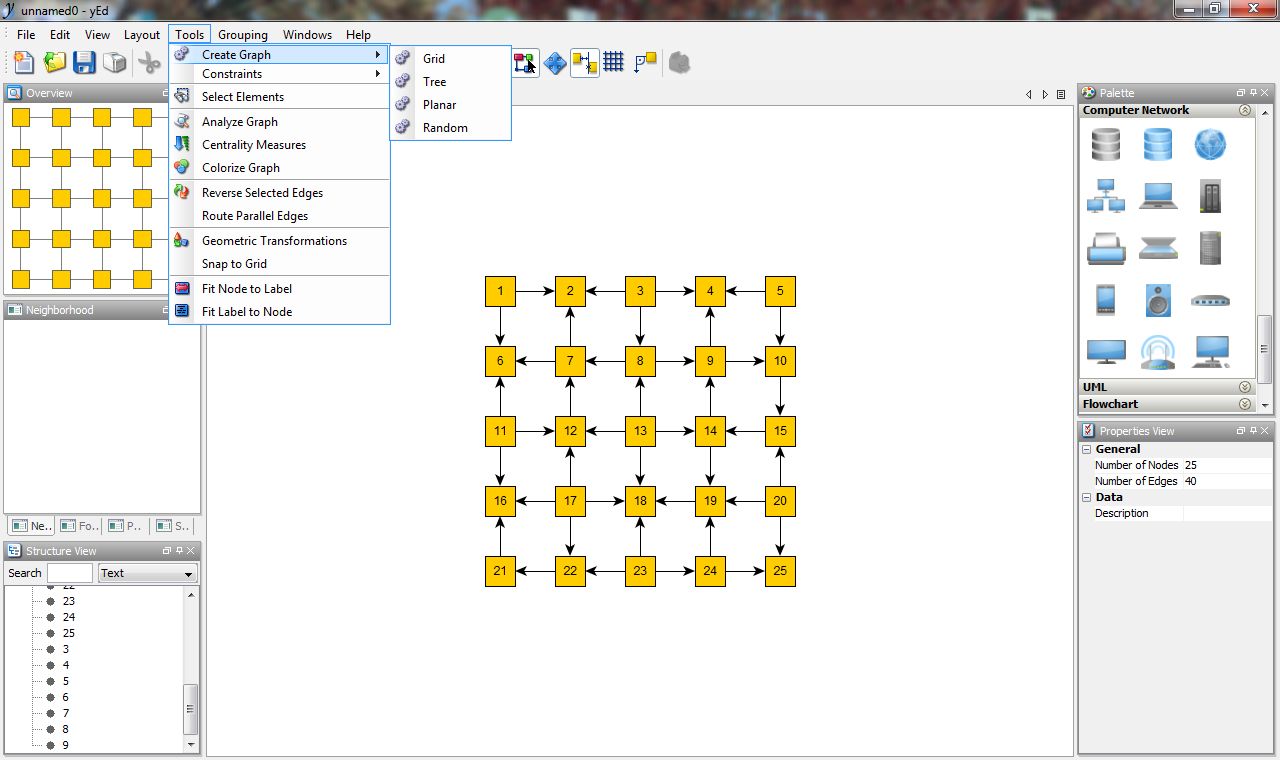Select the dark server tower palette icon
Screen dimensions: 1280x760
tap(1210, 196)
